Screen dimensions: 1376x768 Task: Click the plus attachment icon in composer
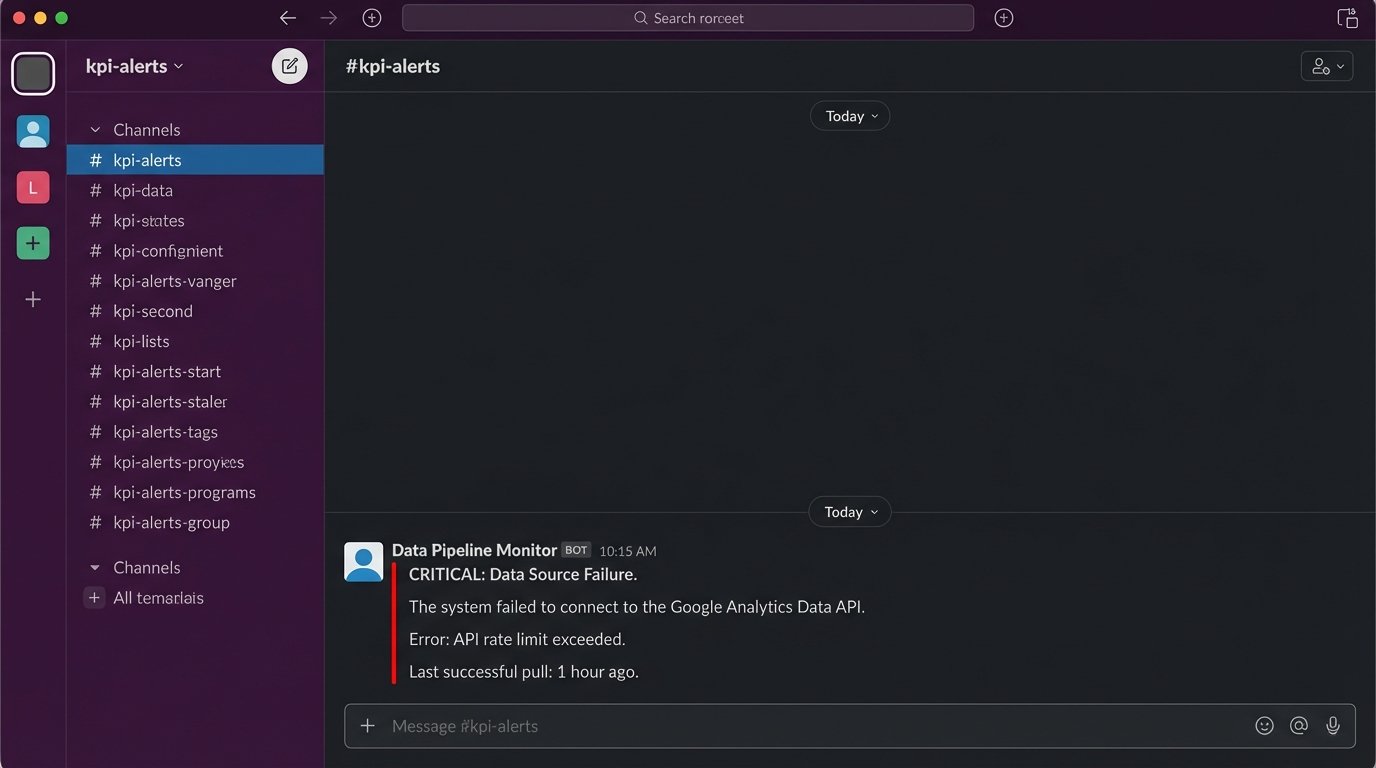pyautogui.click(x=368, y=726)
